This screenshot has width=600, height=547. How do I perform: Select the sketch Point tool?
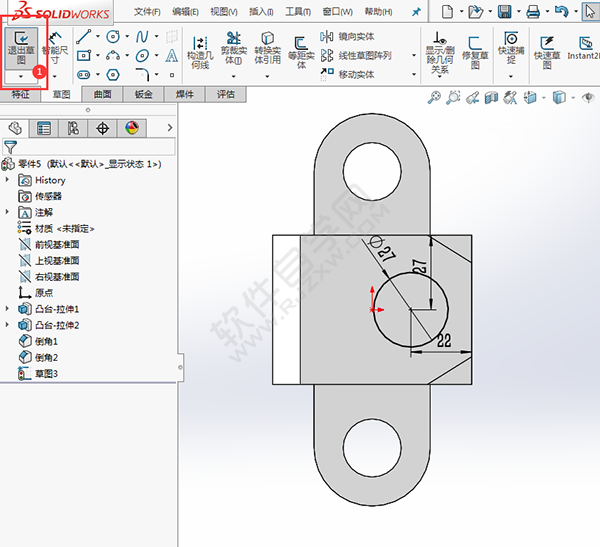pos(172,75)
